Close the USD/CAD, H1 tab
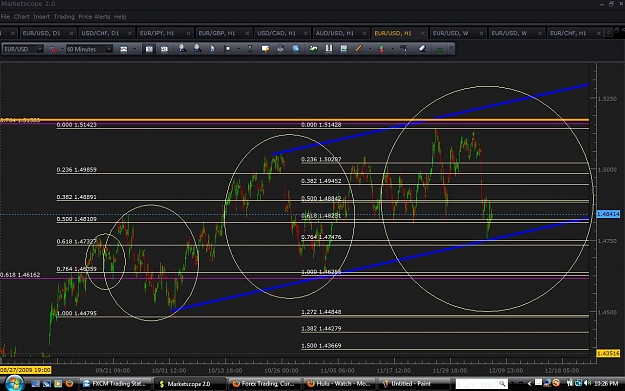The image size is (625, 391). (306, 33)
